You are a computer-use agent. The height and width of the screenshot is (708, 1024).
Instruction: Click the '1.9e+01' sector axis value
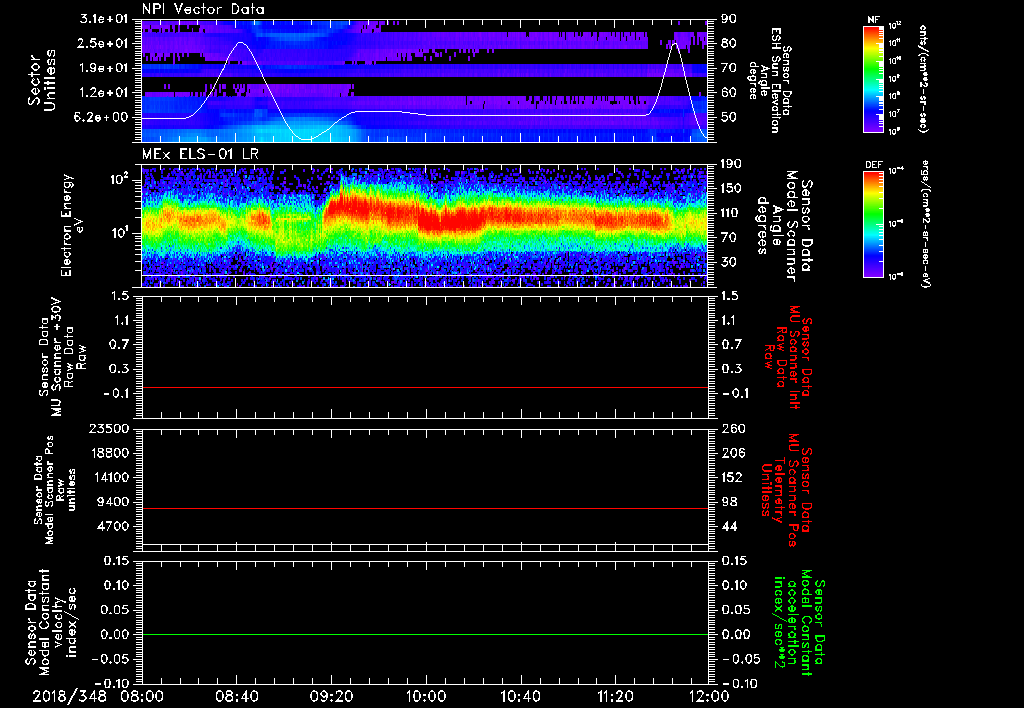(104, 68)
